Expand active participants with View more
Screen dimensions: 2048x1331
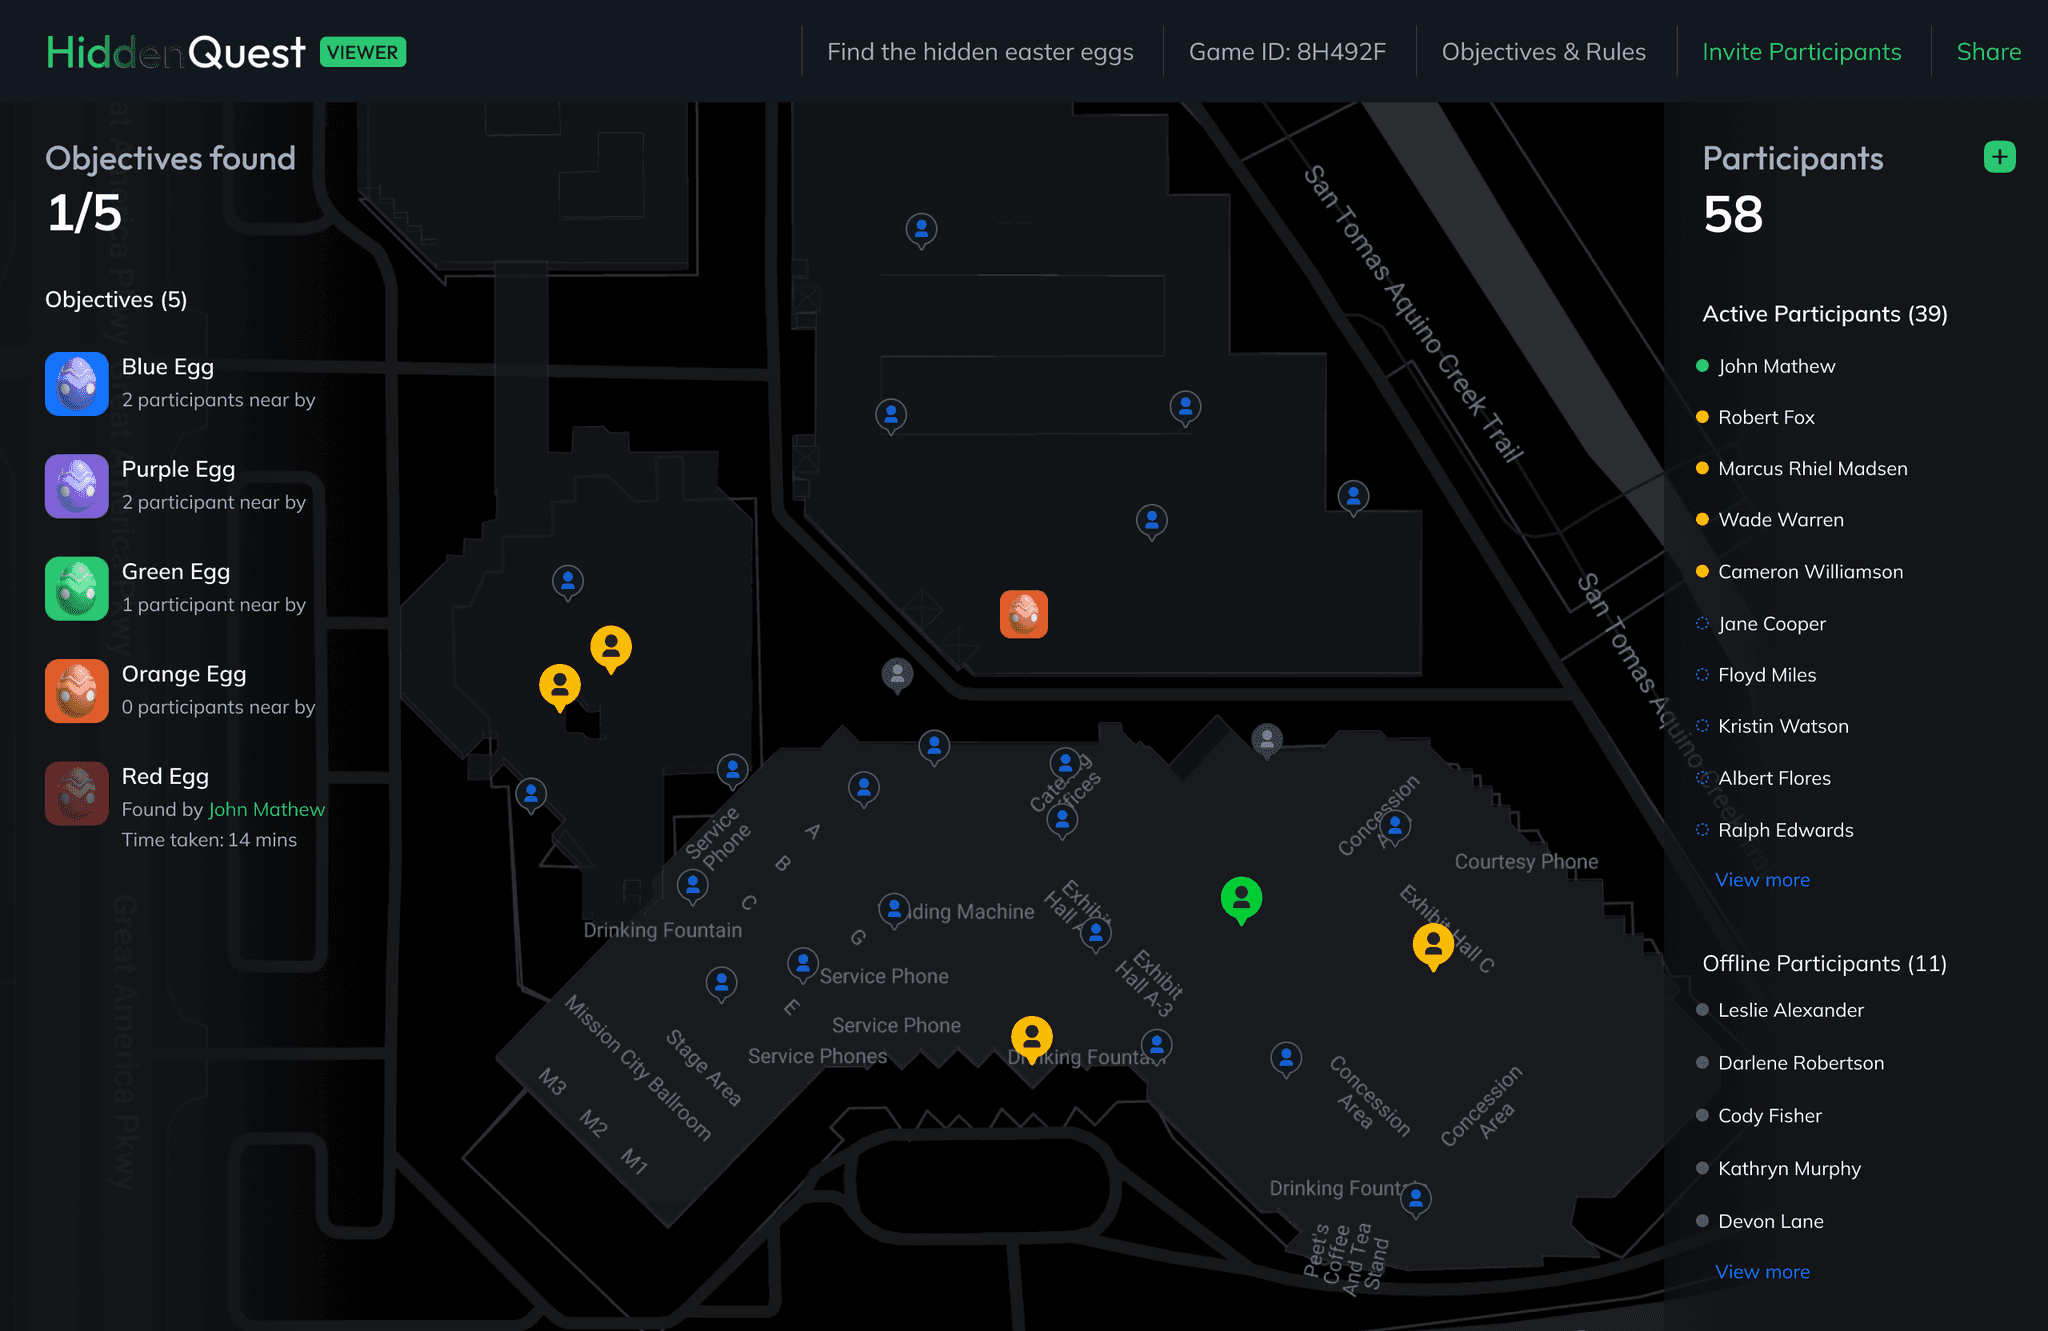click(1762, 880)
